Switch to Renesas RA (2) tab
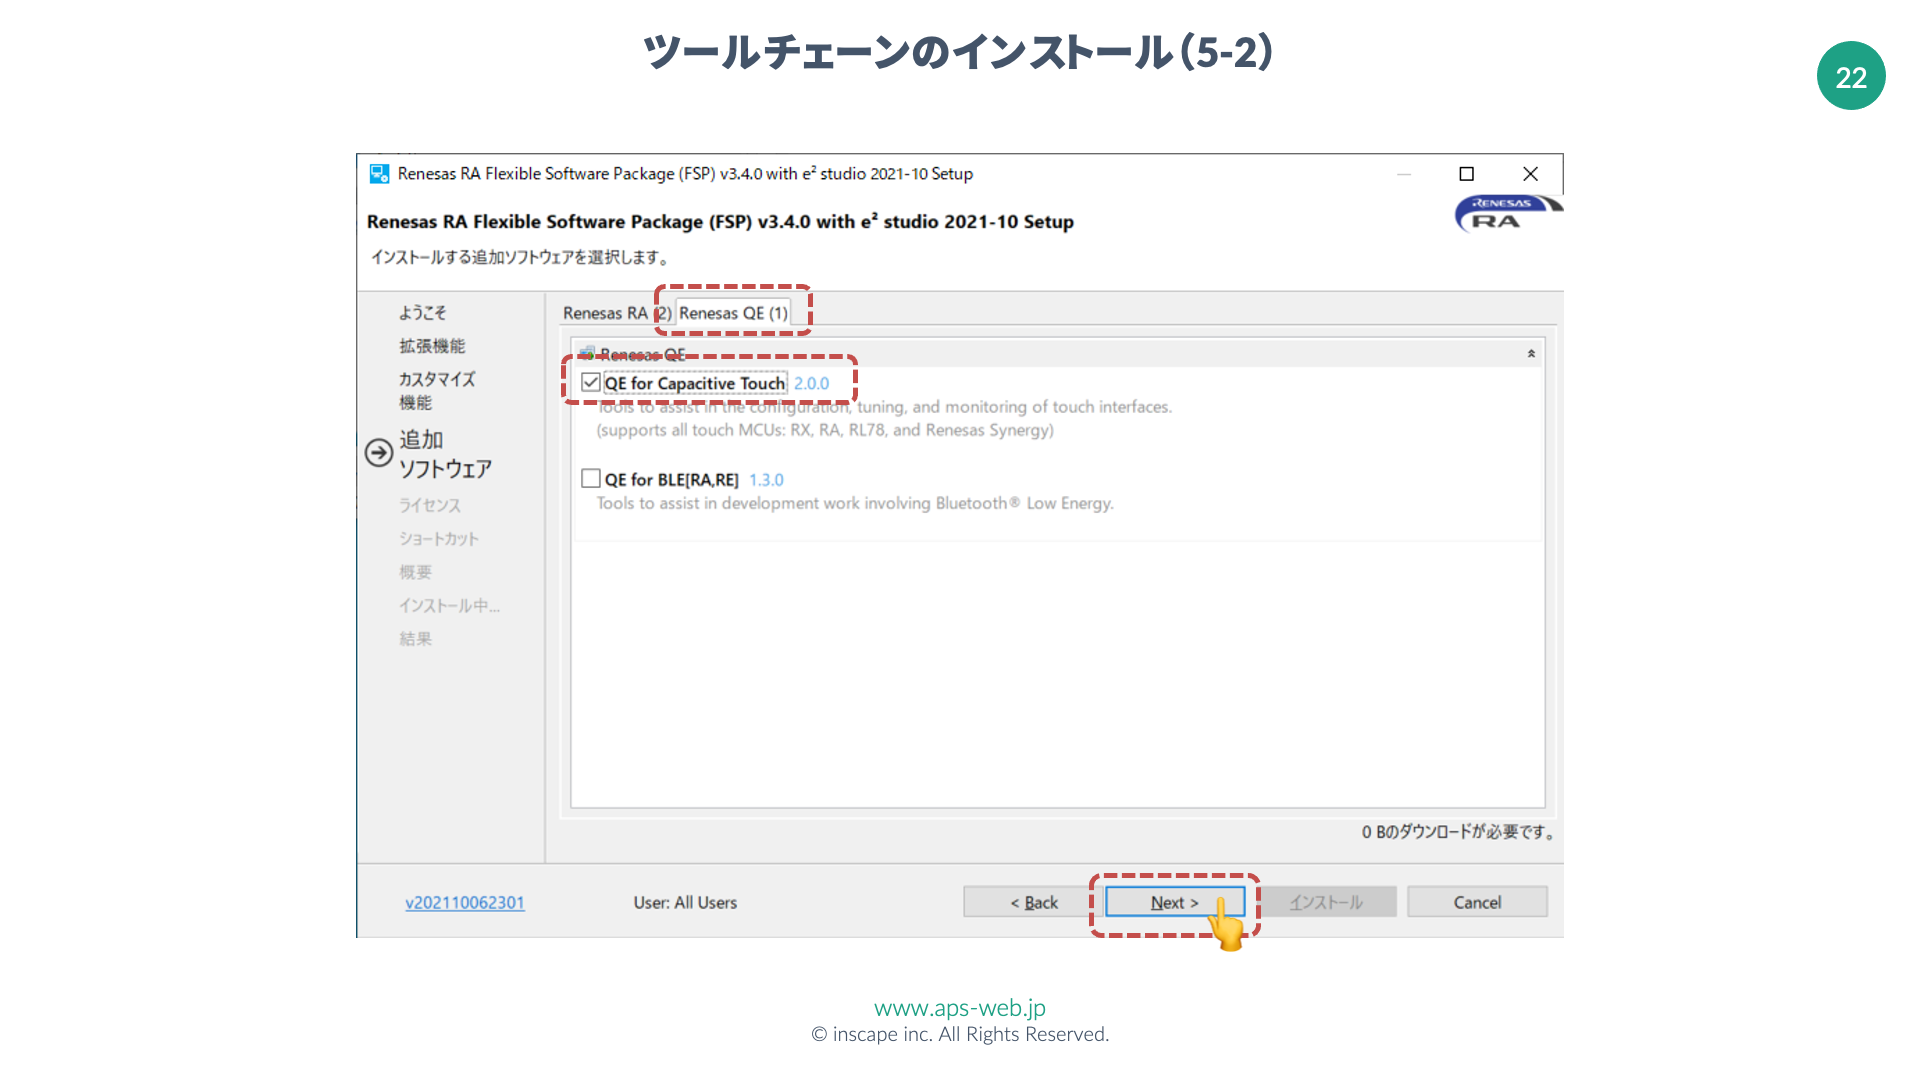This screenshot has height=1080, width=1920. pyautogui.click(x=616, y=313)
